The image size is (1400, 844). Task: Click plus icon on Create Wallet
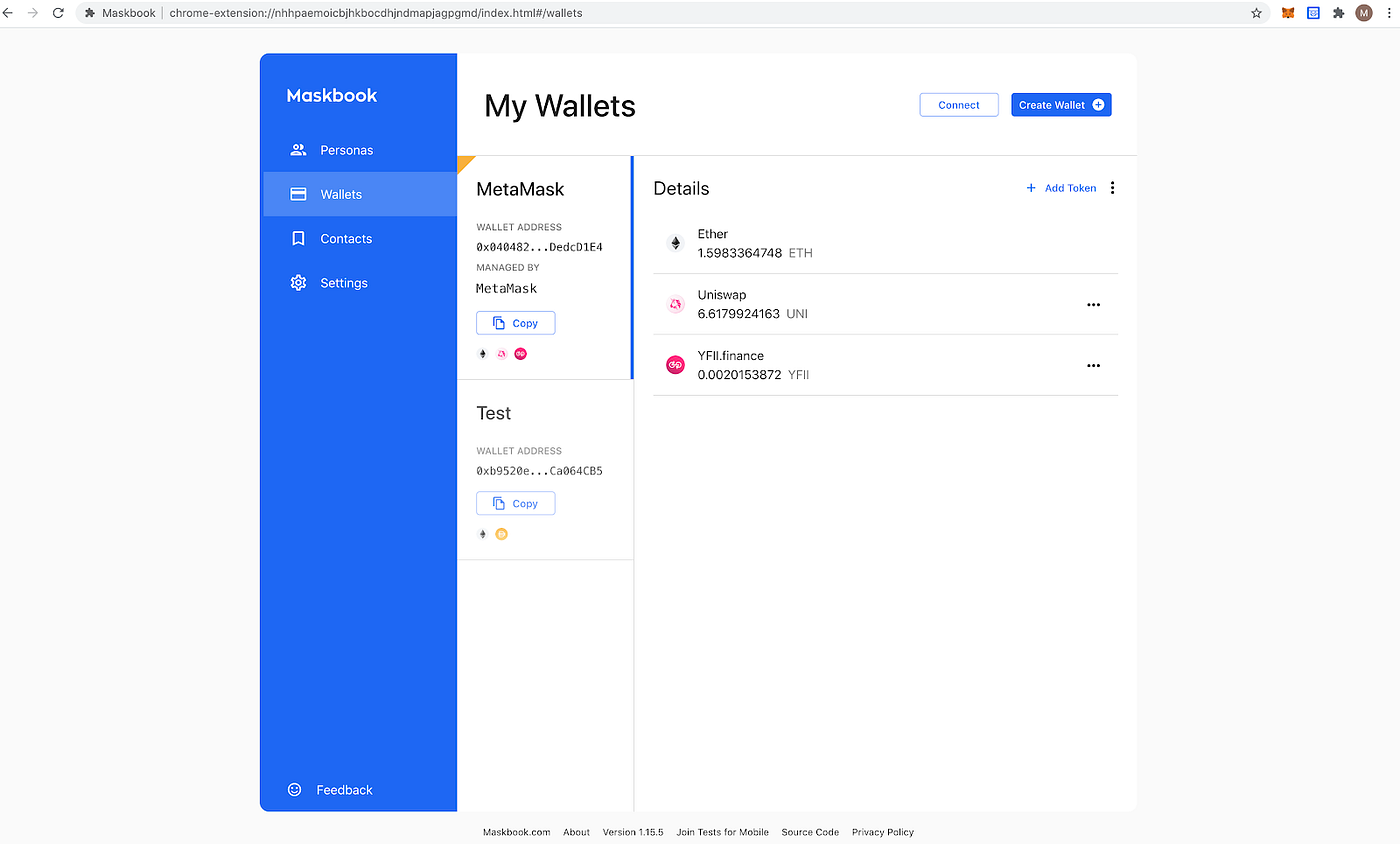[x=1098, y=105]
